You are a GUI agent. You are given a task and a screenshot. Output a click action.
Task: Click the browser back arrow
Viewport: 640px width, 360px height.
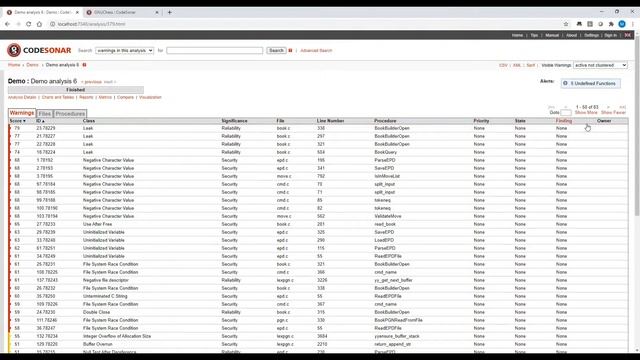(7, 24)
